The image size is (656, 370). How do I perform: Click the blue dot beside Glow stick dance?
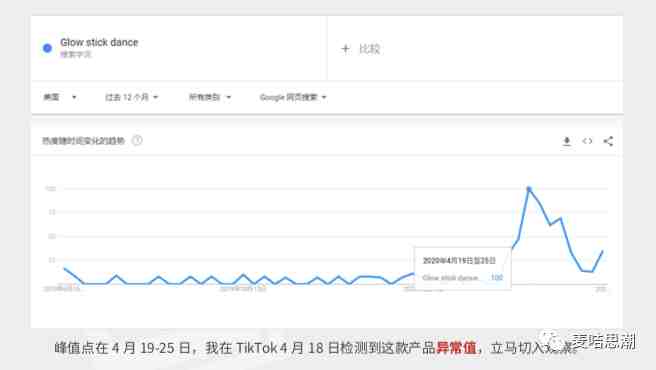pos(47,48)
